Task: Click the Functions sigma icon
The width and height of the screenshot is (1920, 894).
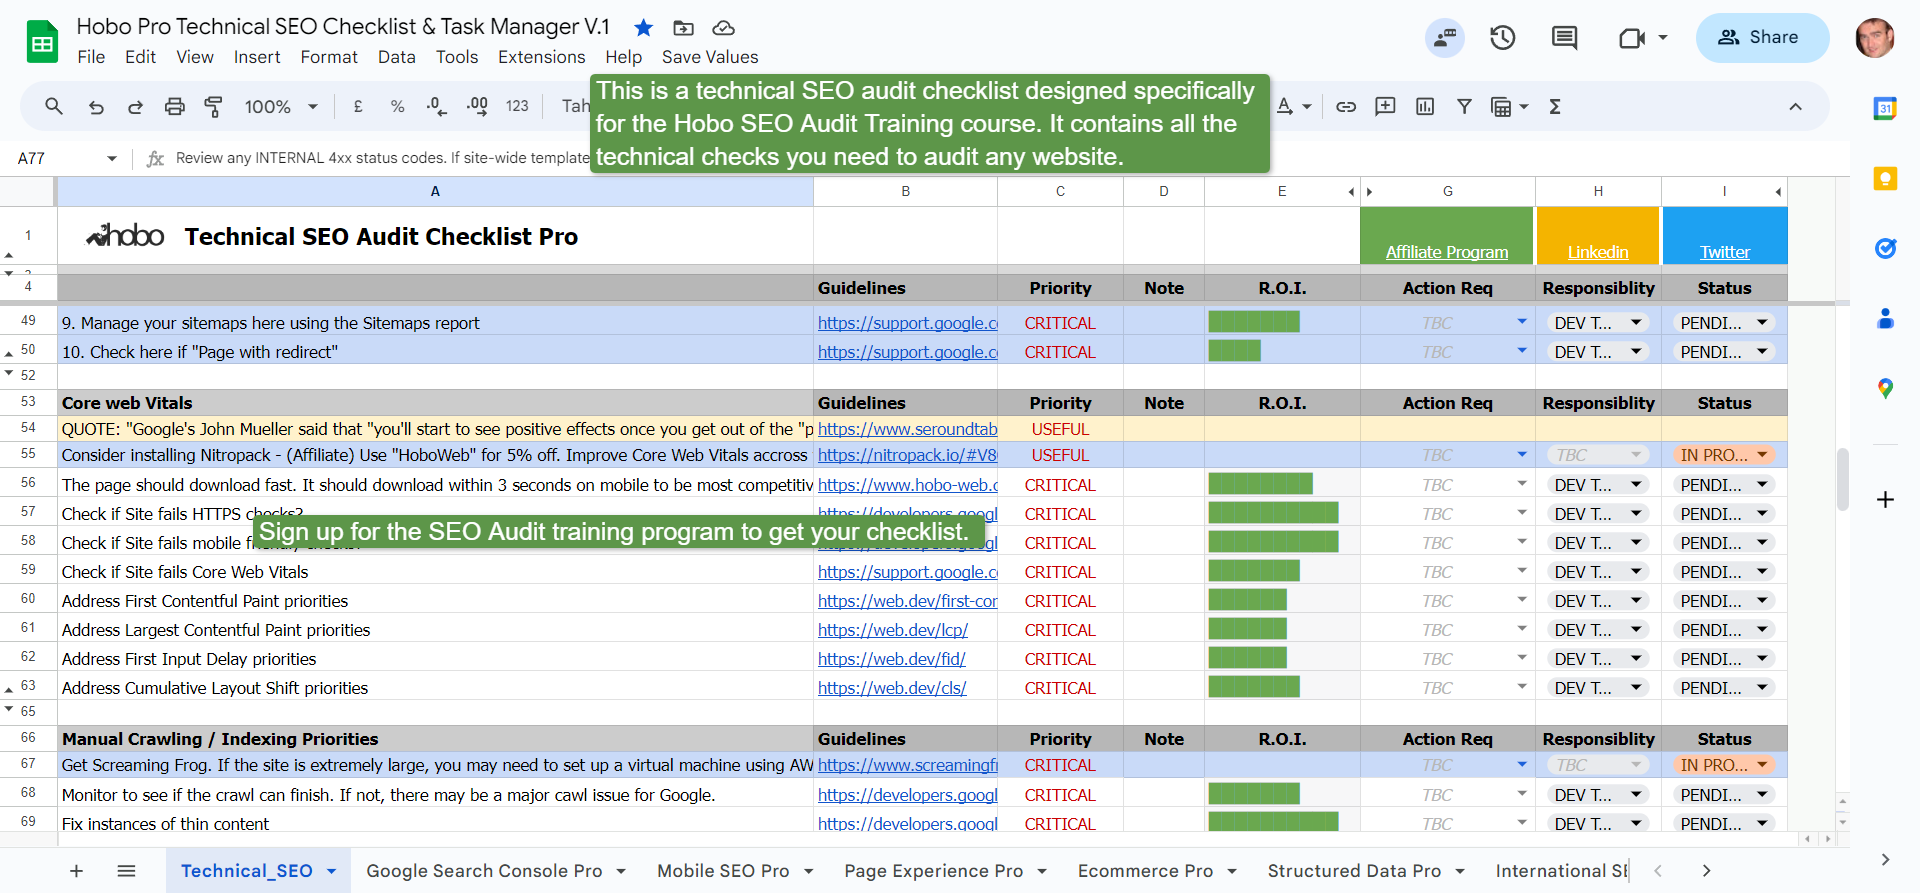Action: (1555, 106)
